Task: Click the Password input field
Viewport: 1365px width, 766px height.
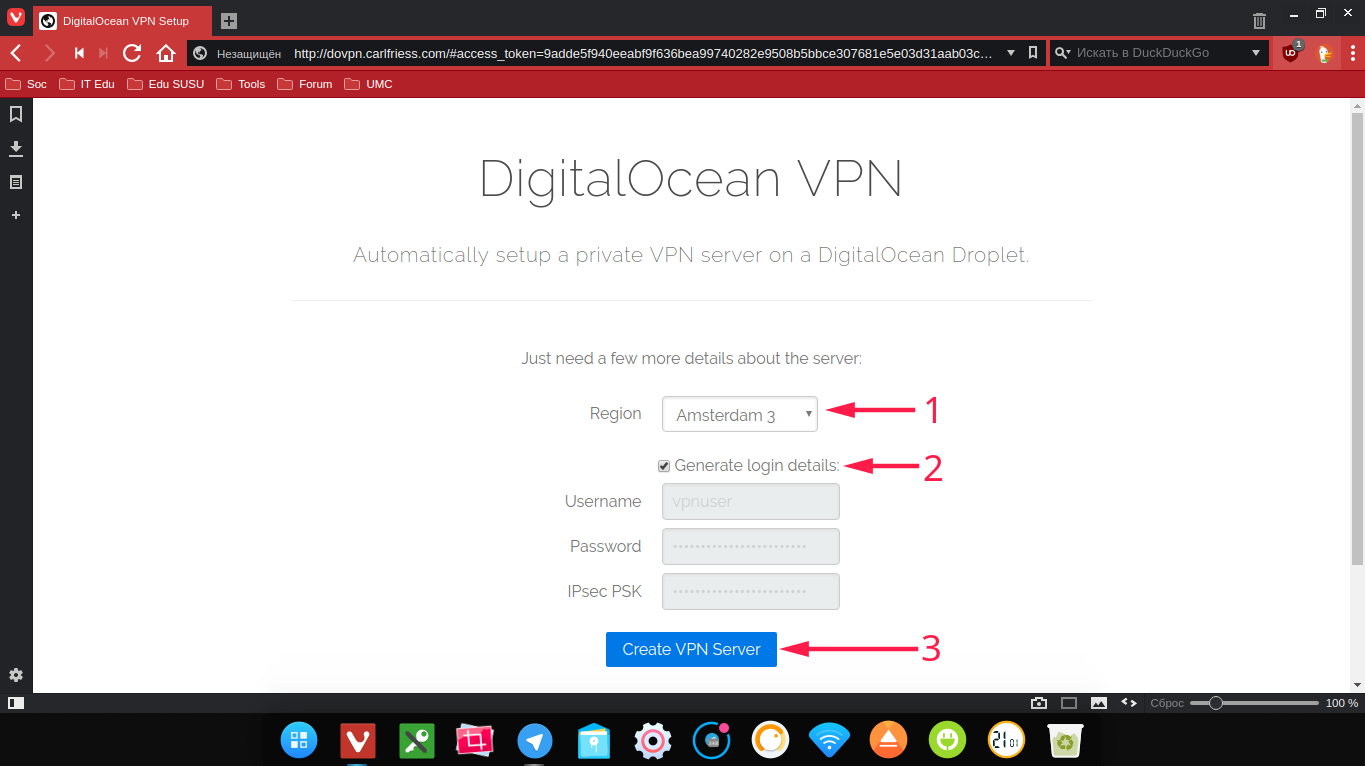Action: (x=751, y=547)
